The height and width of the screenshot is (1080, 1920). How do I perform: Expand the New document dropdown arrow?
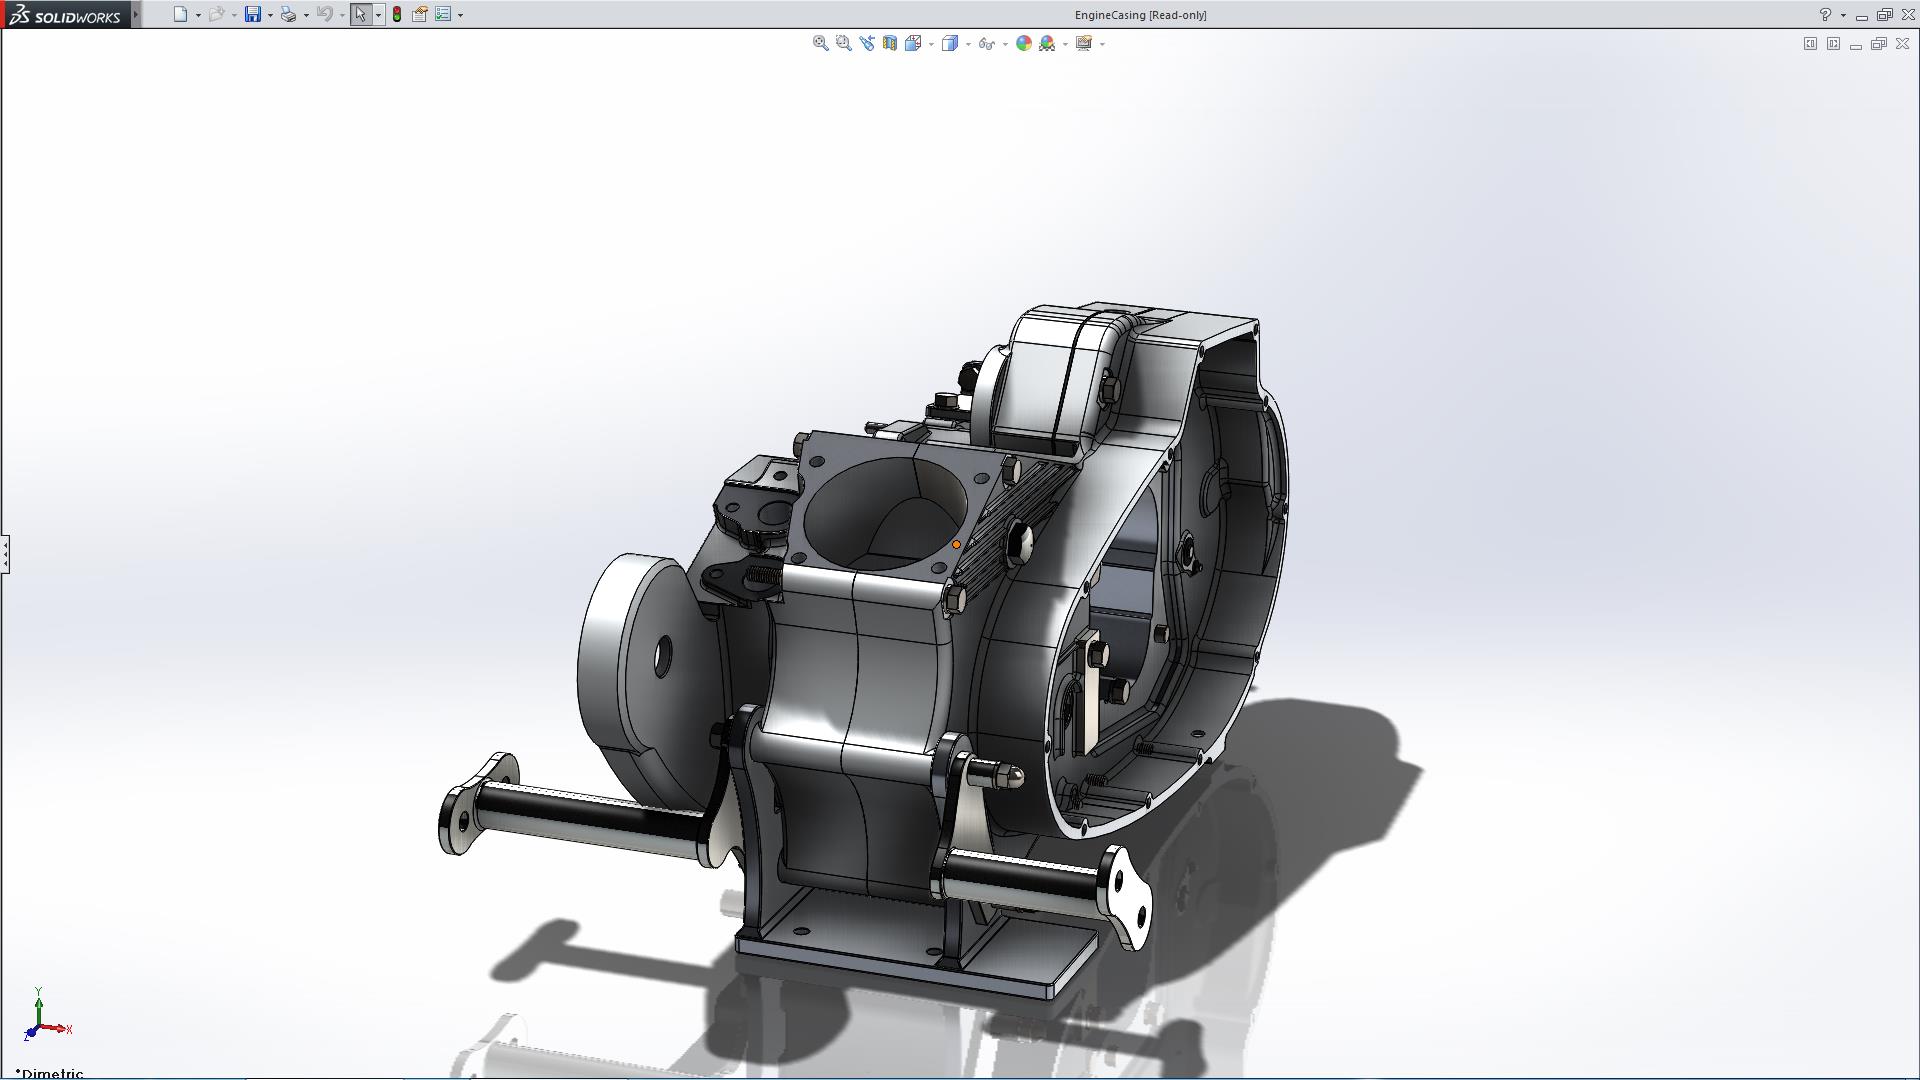[198, 15]
